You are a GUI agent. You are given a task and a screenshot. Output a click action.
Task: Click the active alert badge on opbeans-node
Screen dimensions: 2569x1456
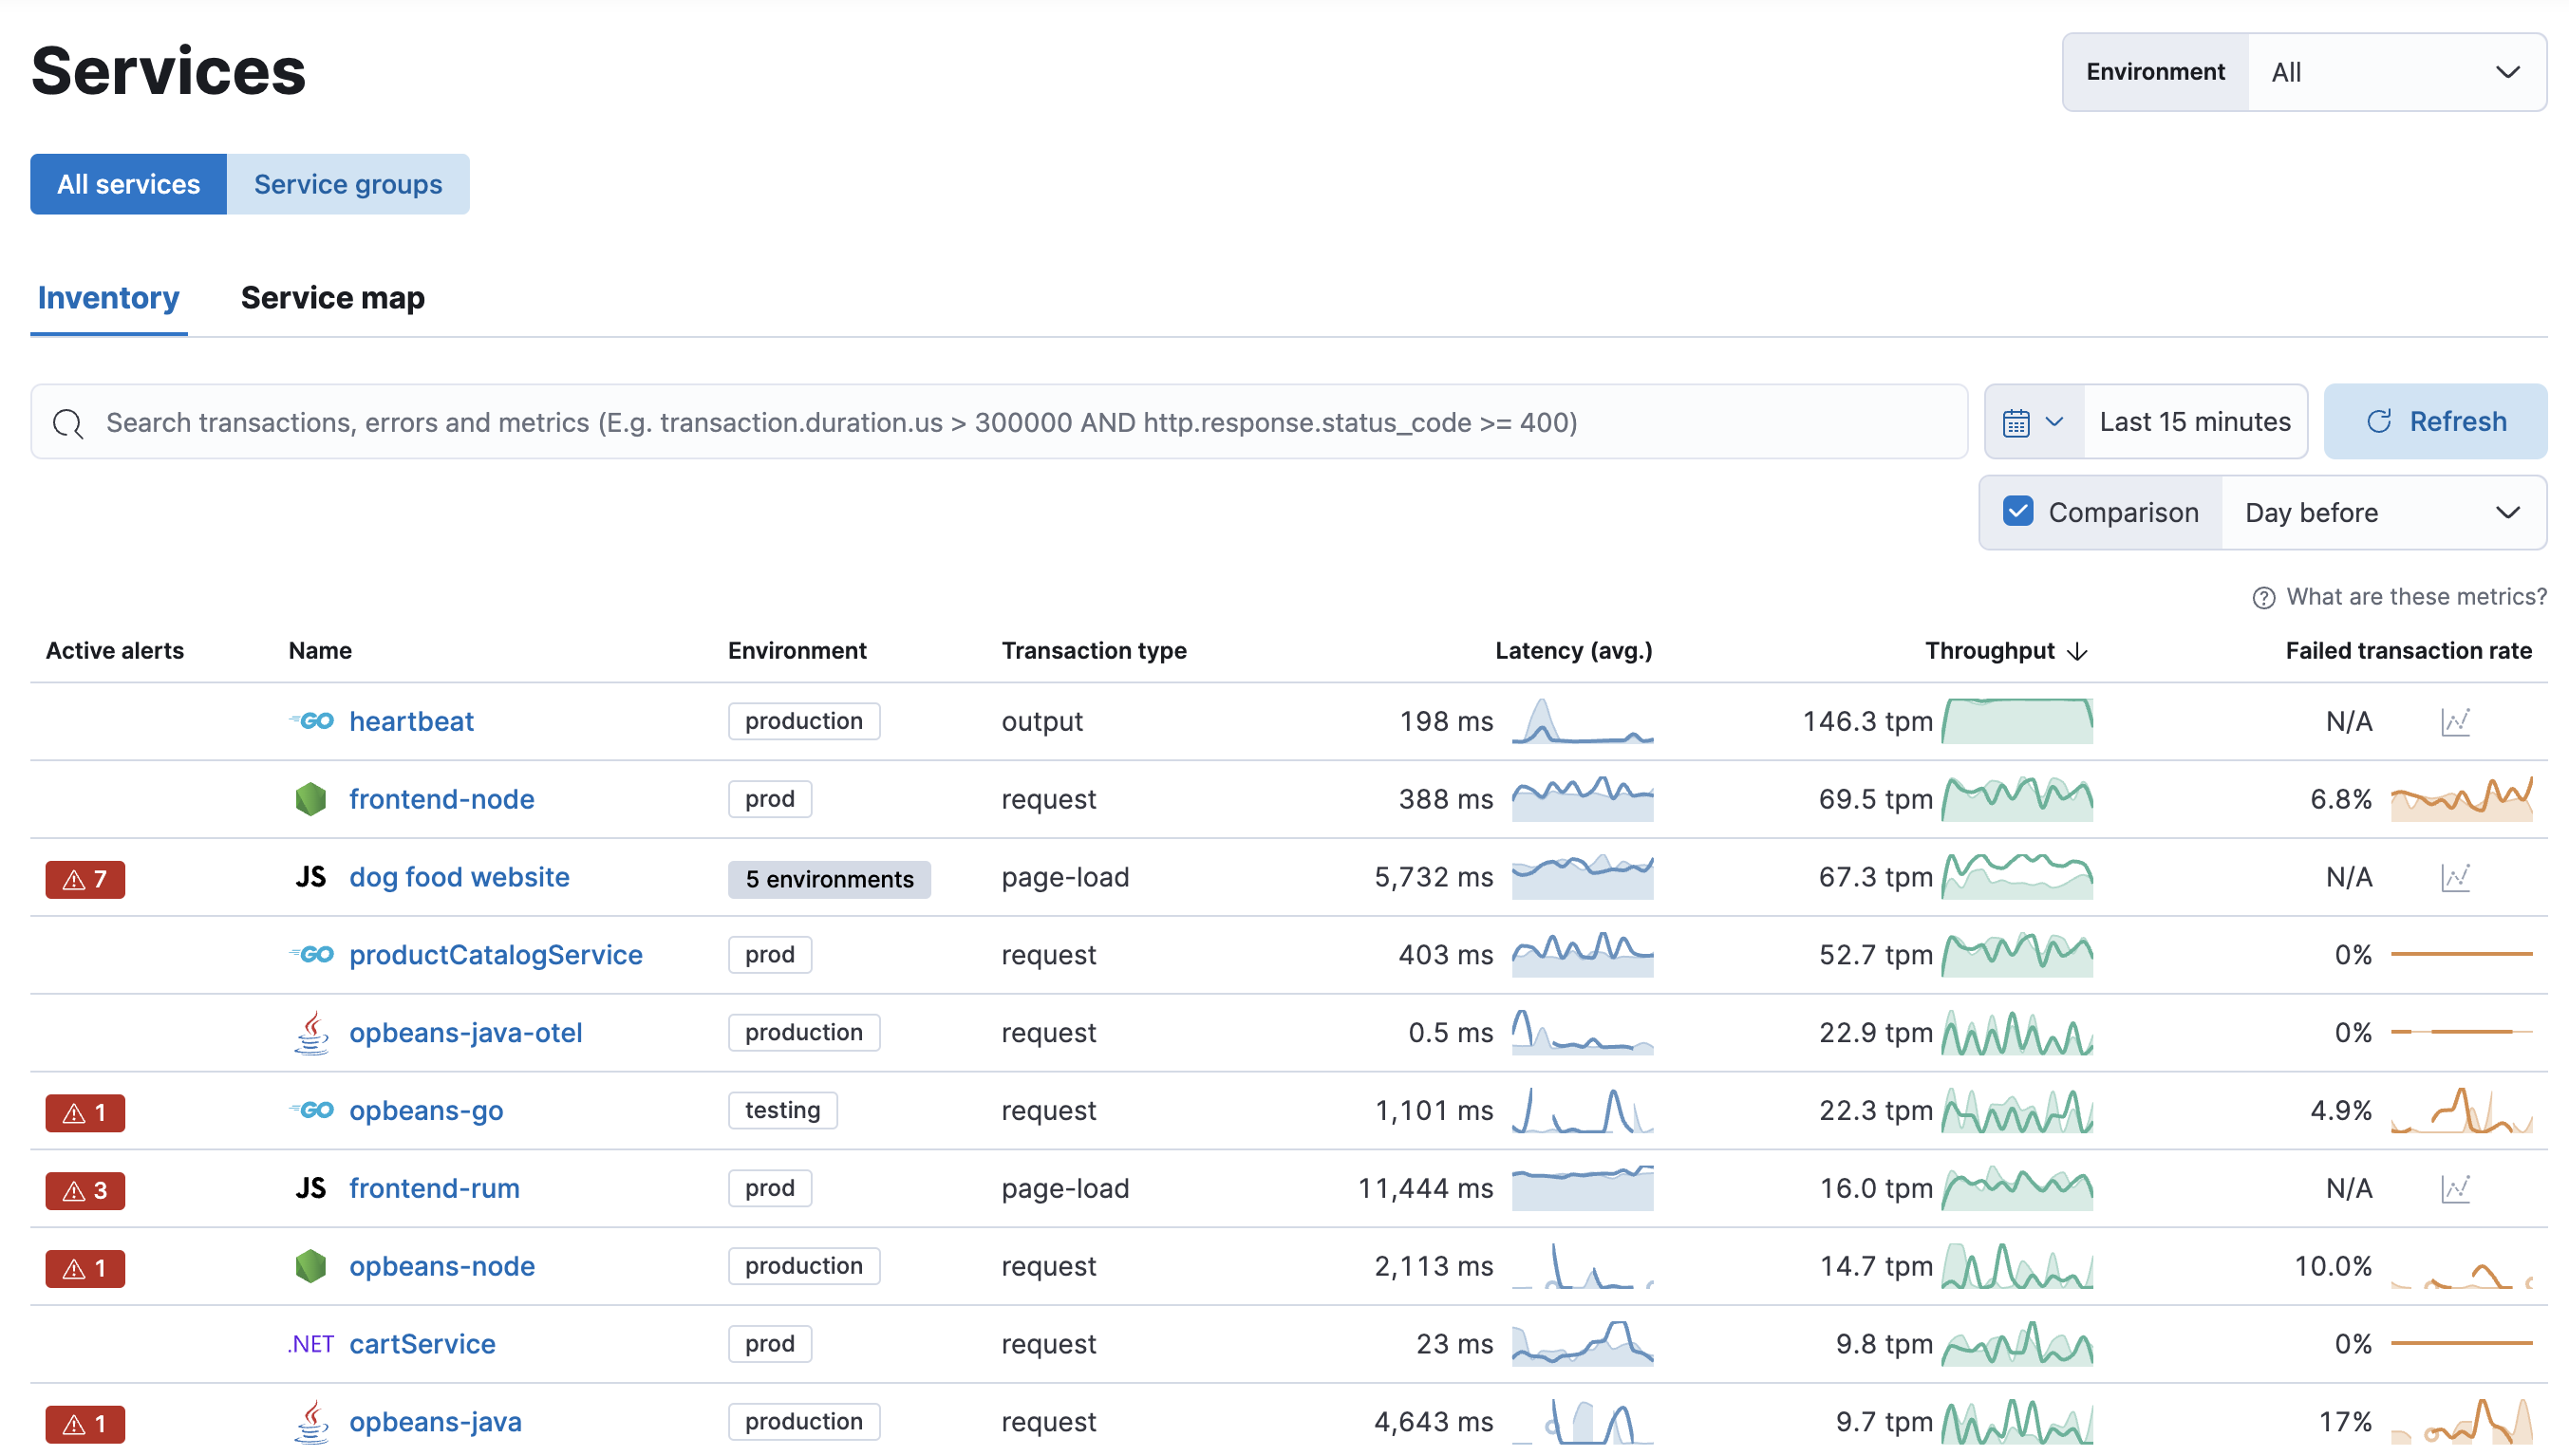point(83,1265)
